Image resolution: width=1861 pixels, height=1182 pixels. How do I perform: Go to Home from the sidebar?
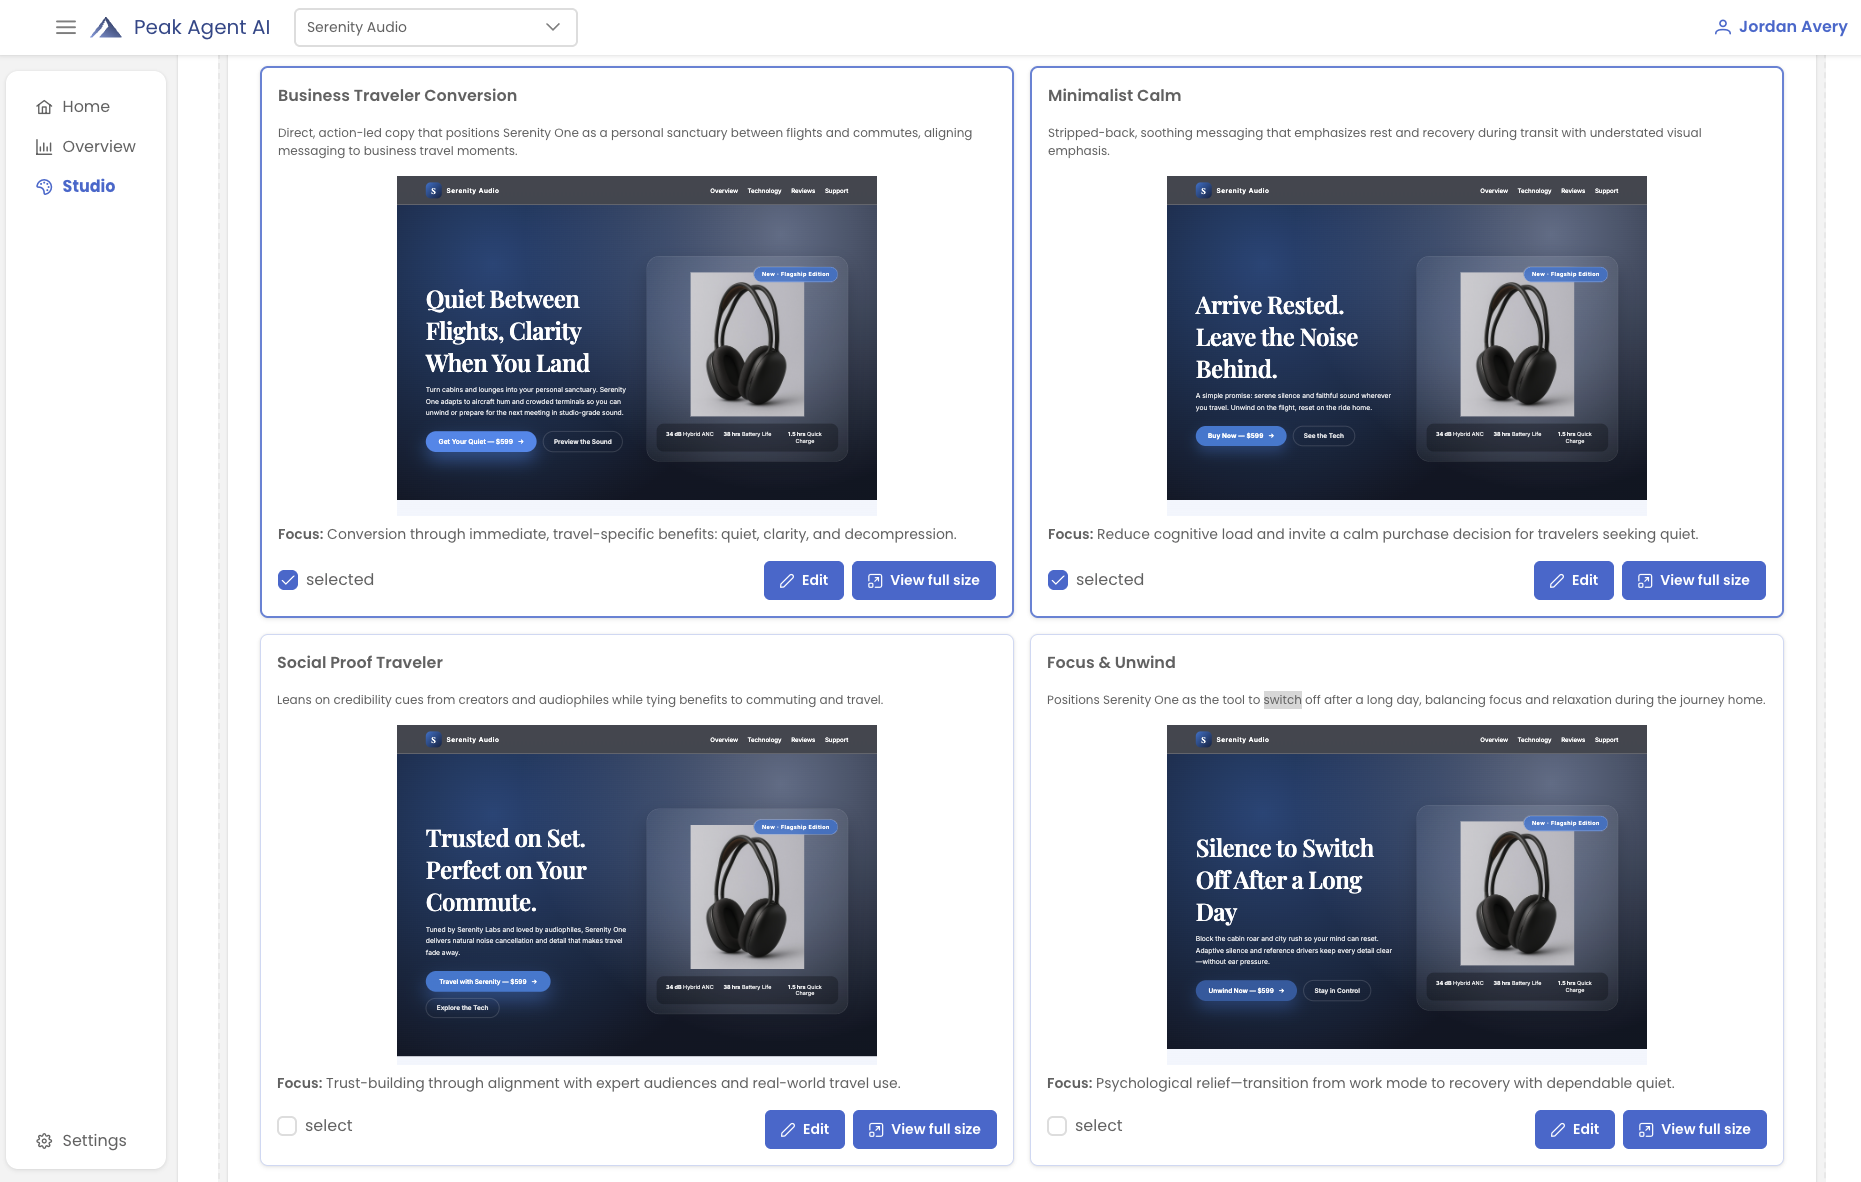coord(86,106)
